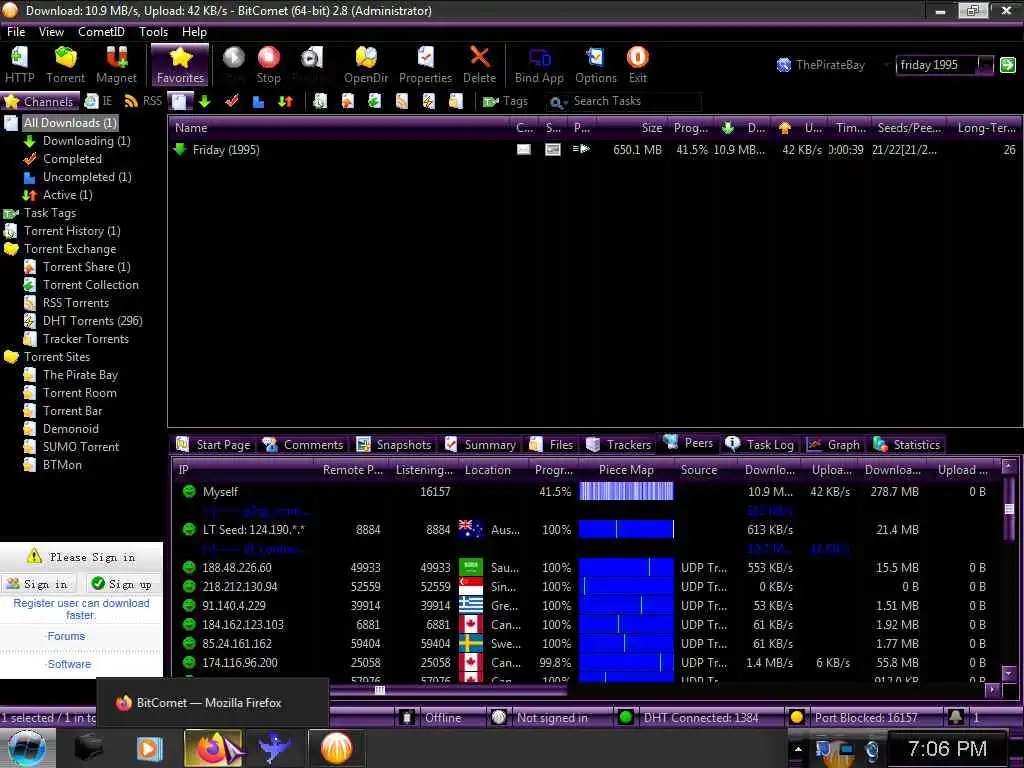The height and width of the screenshot is (768, 1024).
Task: Switch to the Statistics tab
Action: [x=907, y=445]
